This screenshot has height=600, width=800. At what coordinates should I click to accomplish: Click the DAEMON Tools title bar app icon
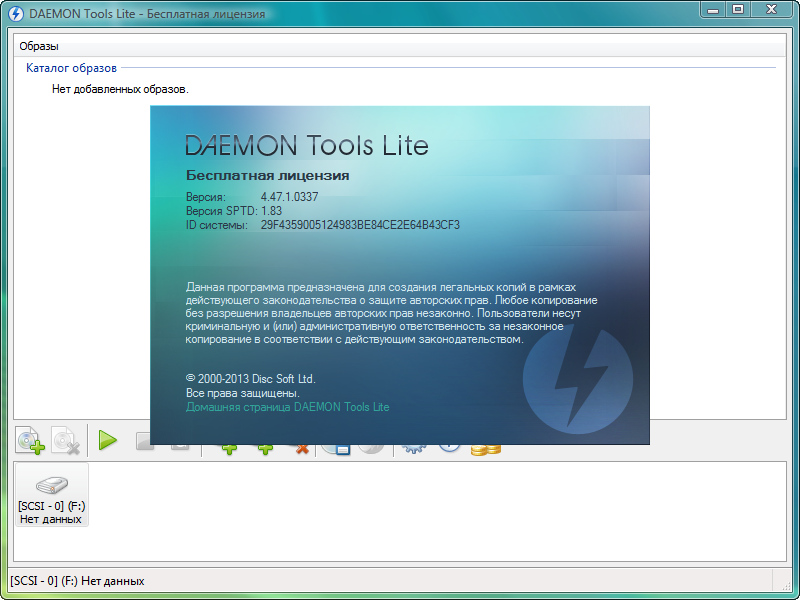[16, 12]
